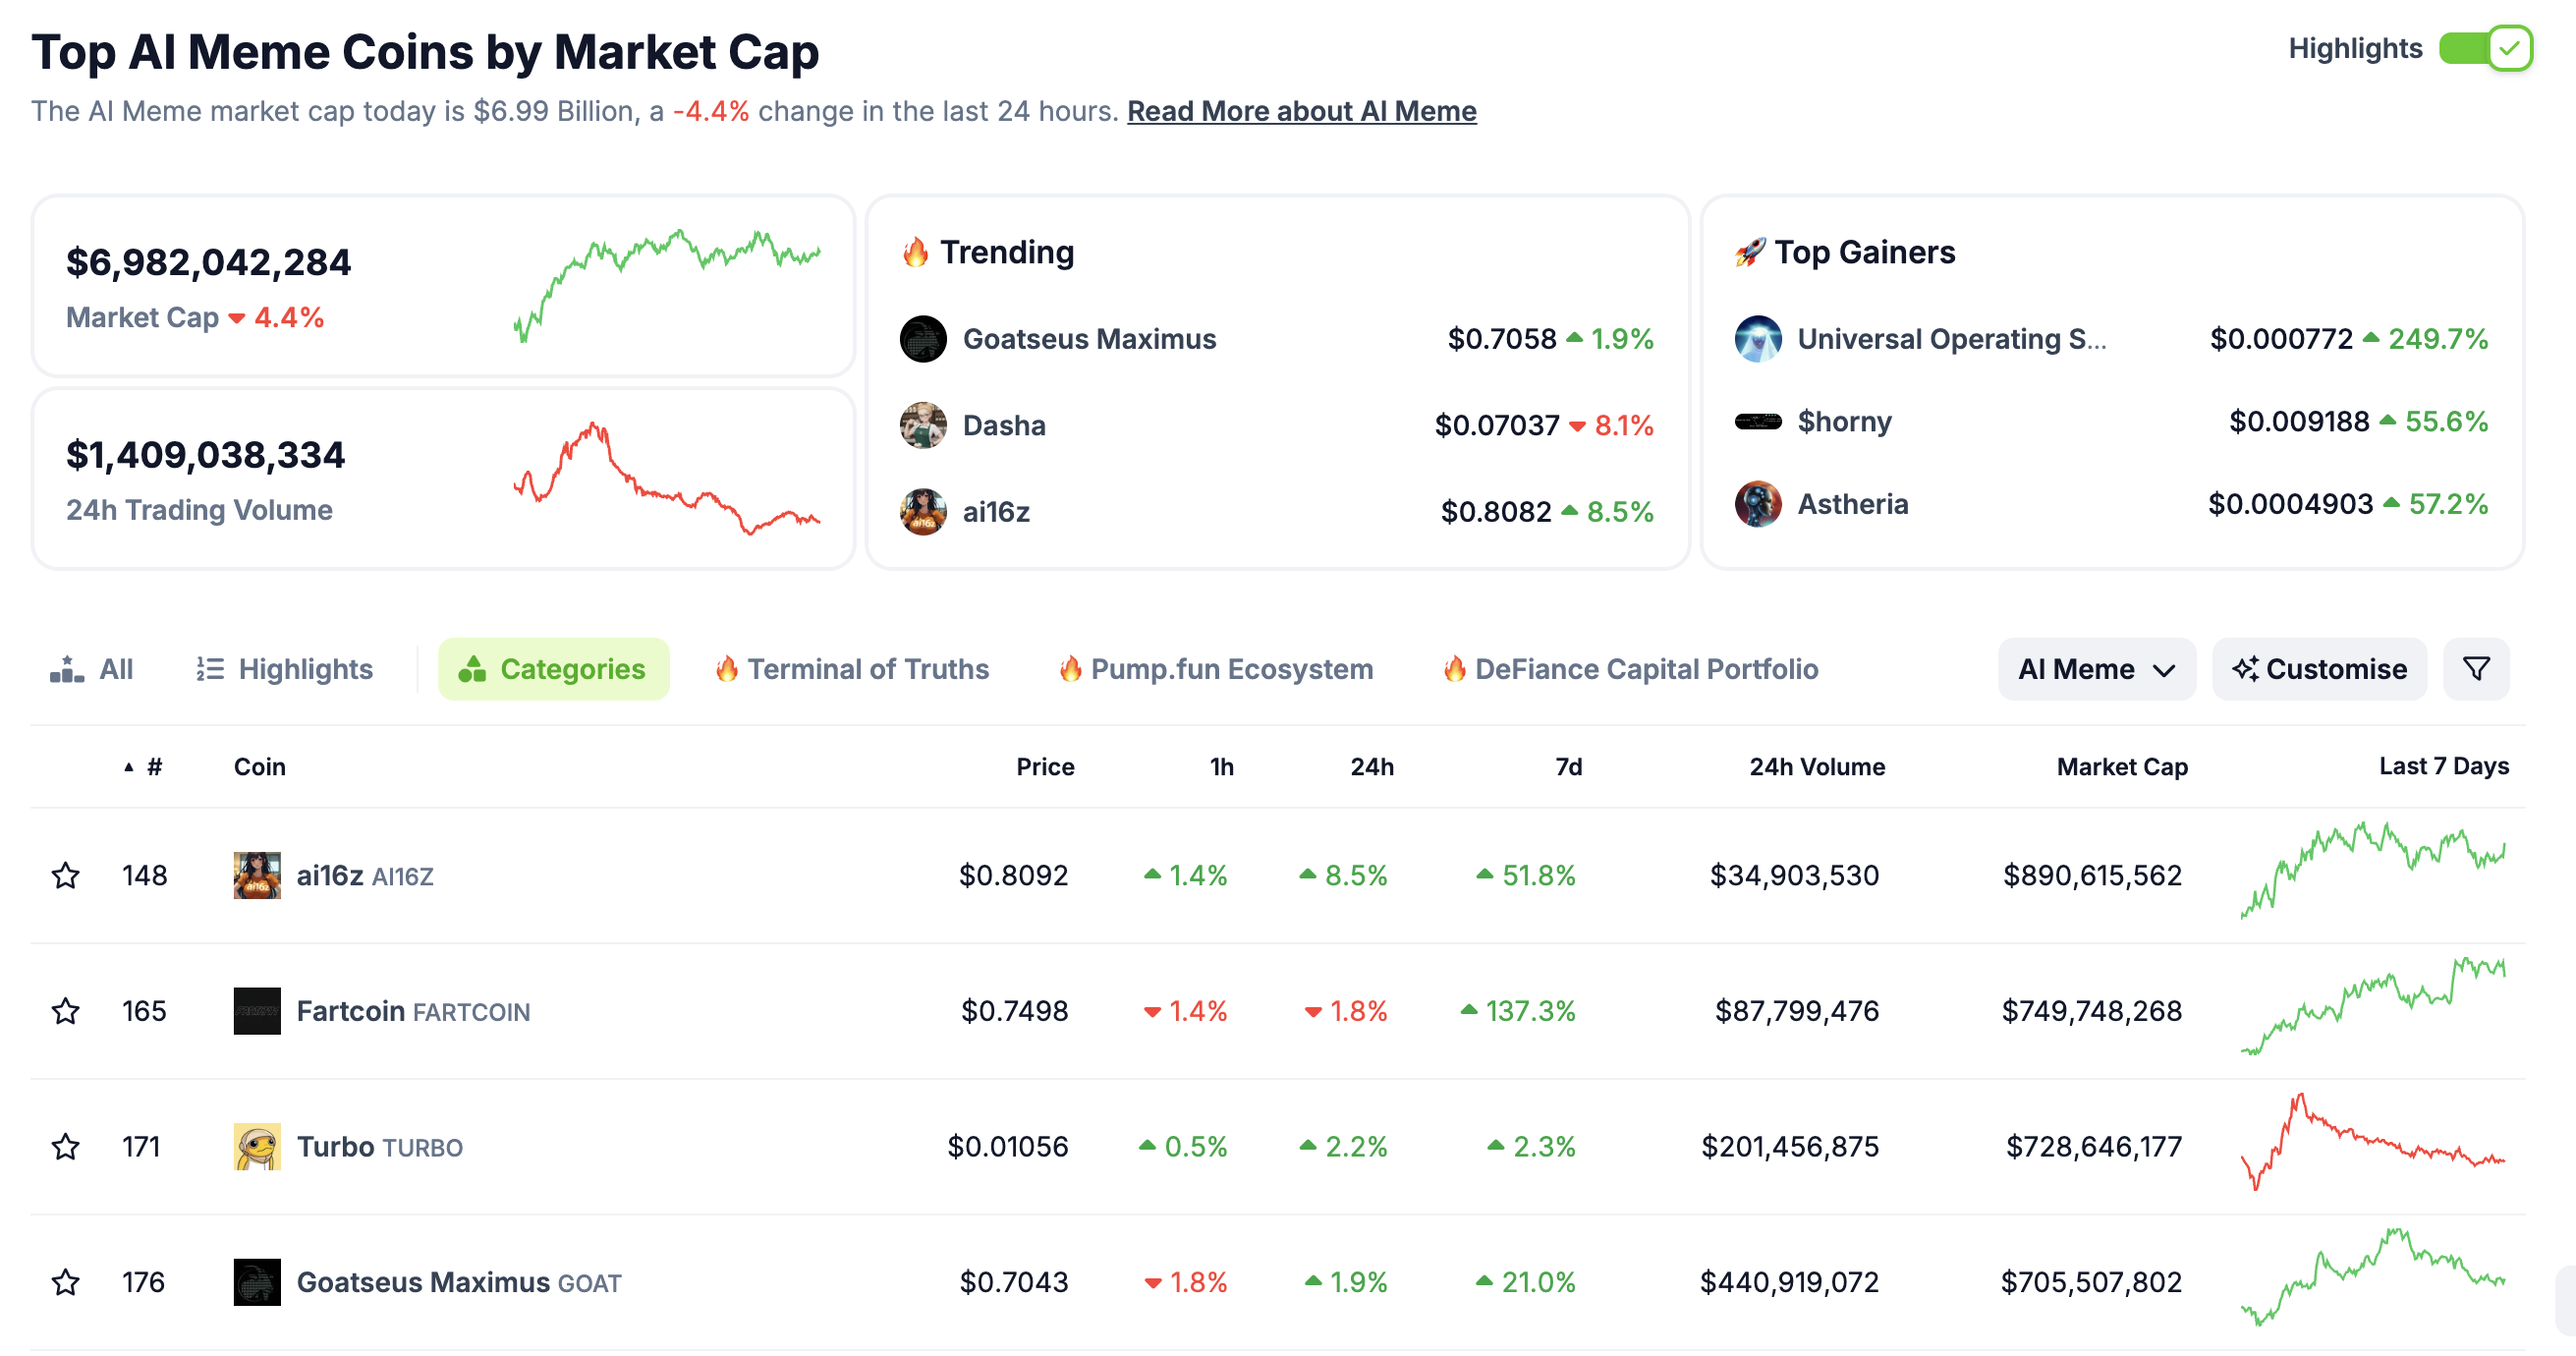Screen dimensions: 2576x1356
Task: Open the Turbo 7-day sparkline chart
Action: (2372, 1143)
